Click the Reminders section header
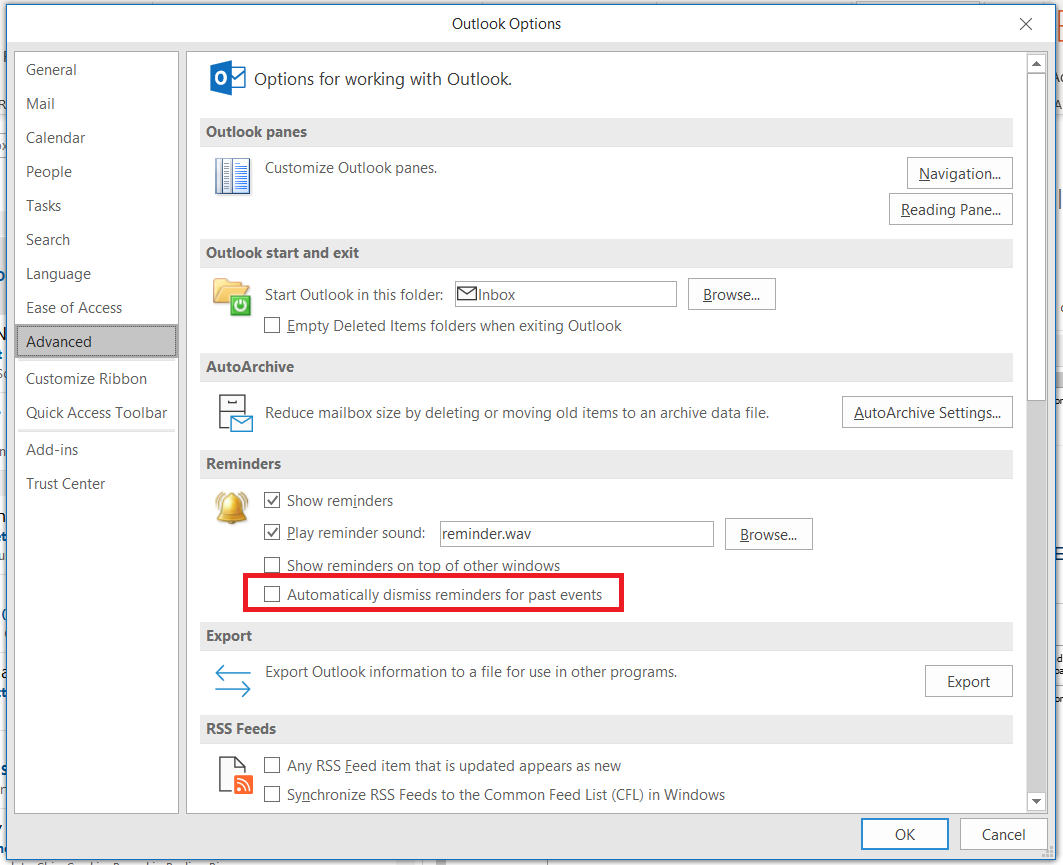This screenshot has height=865, width=1063. [x=606, y=464]
